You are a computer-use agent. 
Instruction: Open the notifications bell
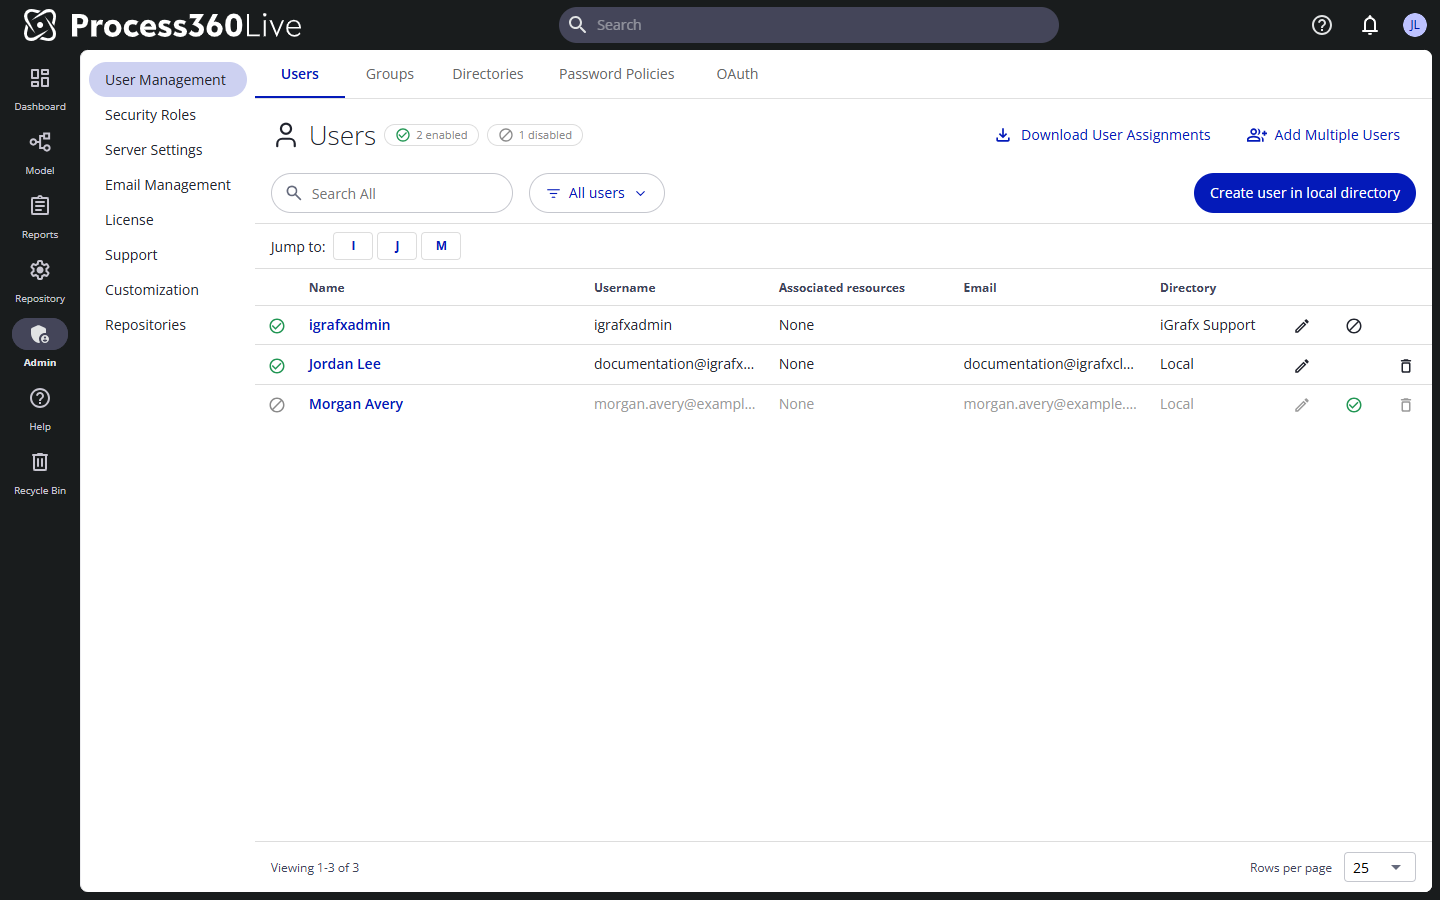(x=1370, y=25)
